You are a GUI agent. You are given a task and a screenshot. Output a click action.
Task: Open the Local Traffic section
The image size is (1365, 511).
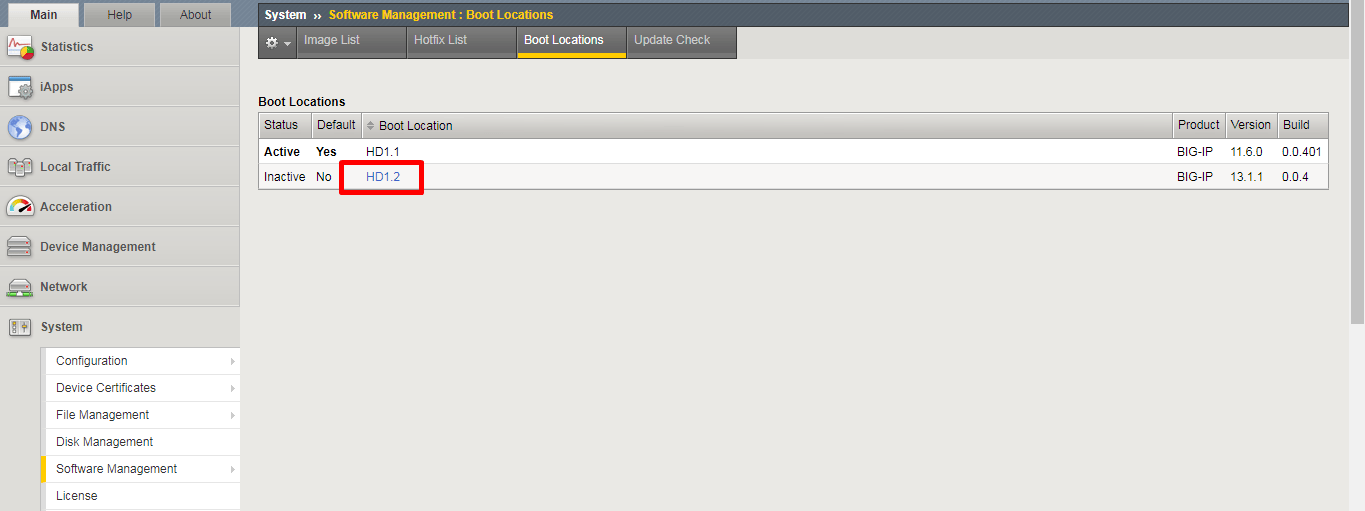point(120,167)
